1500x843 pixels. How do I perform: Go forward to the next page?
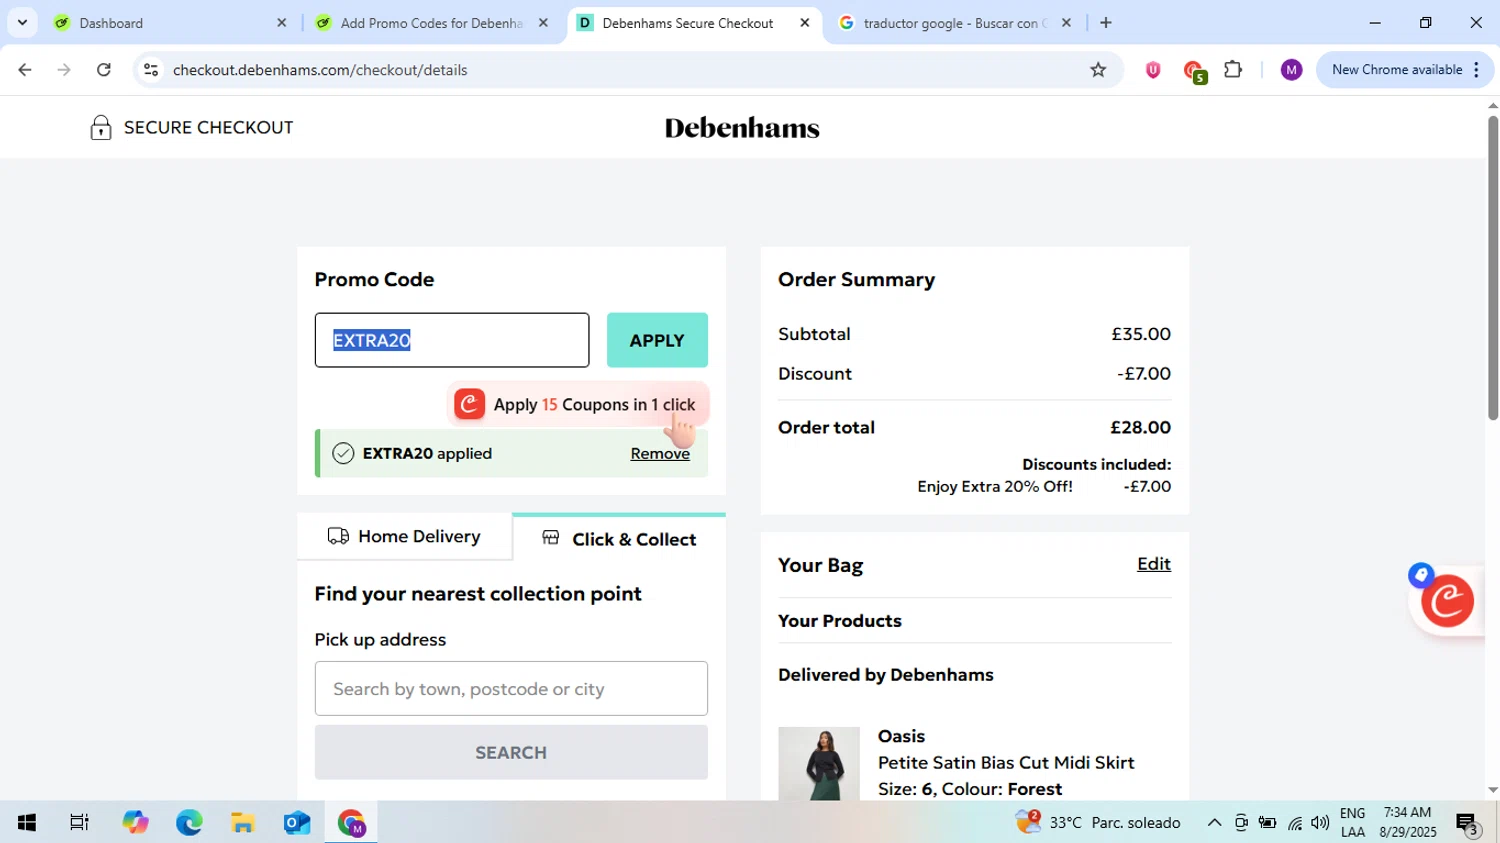(64, 70)
